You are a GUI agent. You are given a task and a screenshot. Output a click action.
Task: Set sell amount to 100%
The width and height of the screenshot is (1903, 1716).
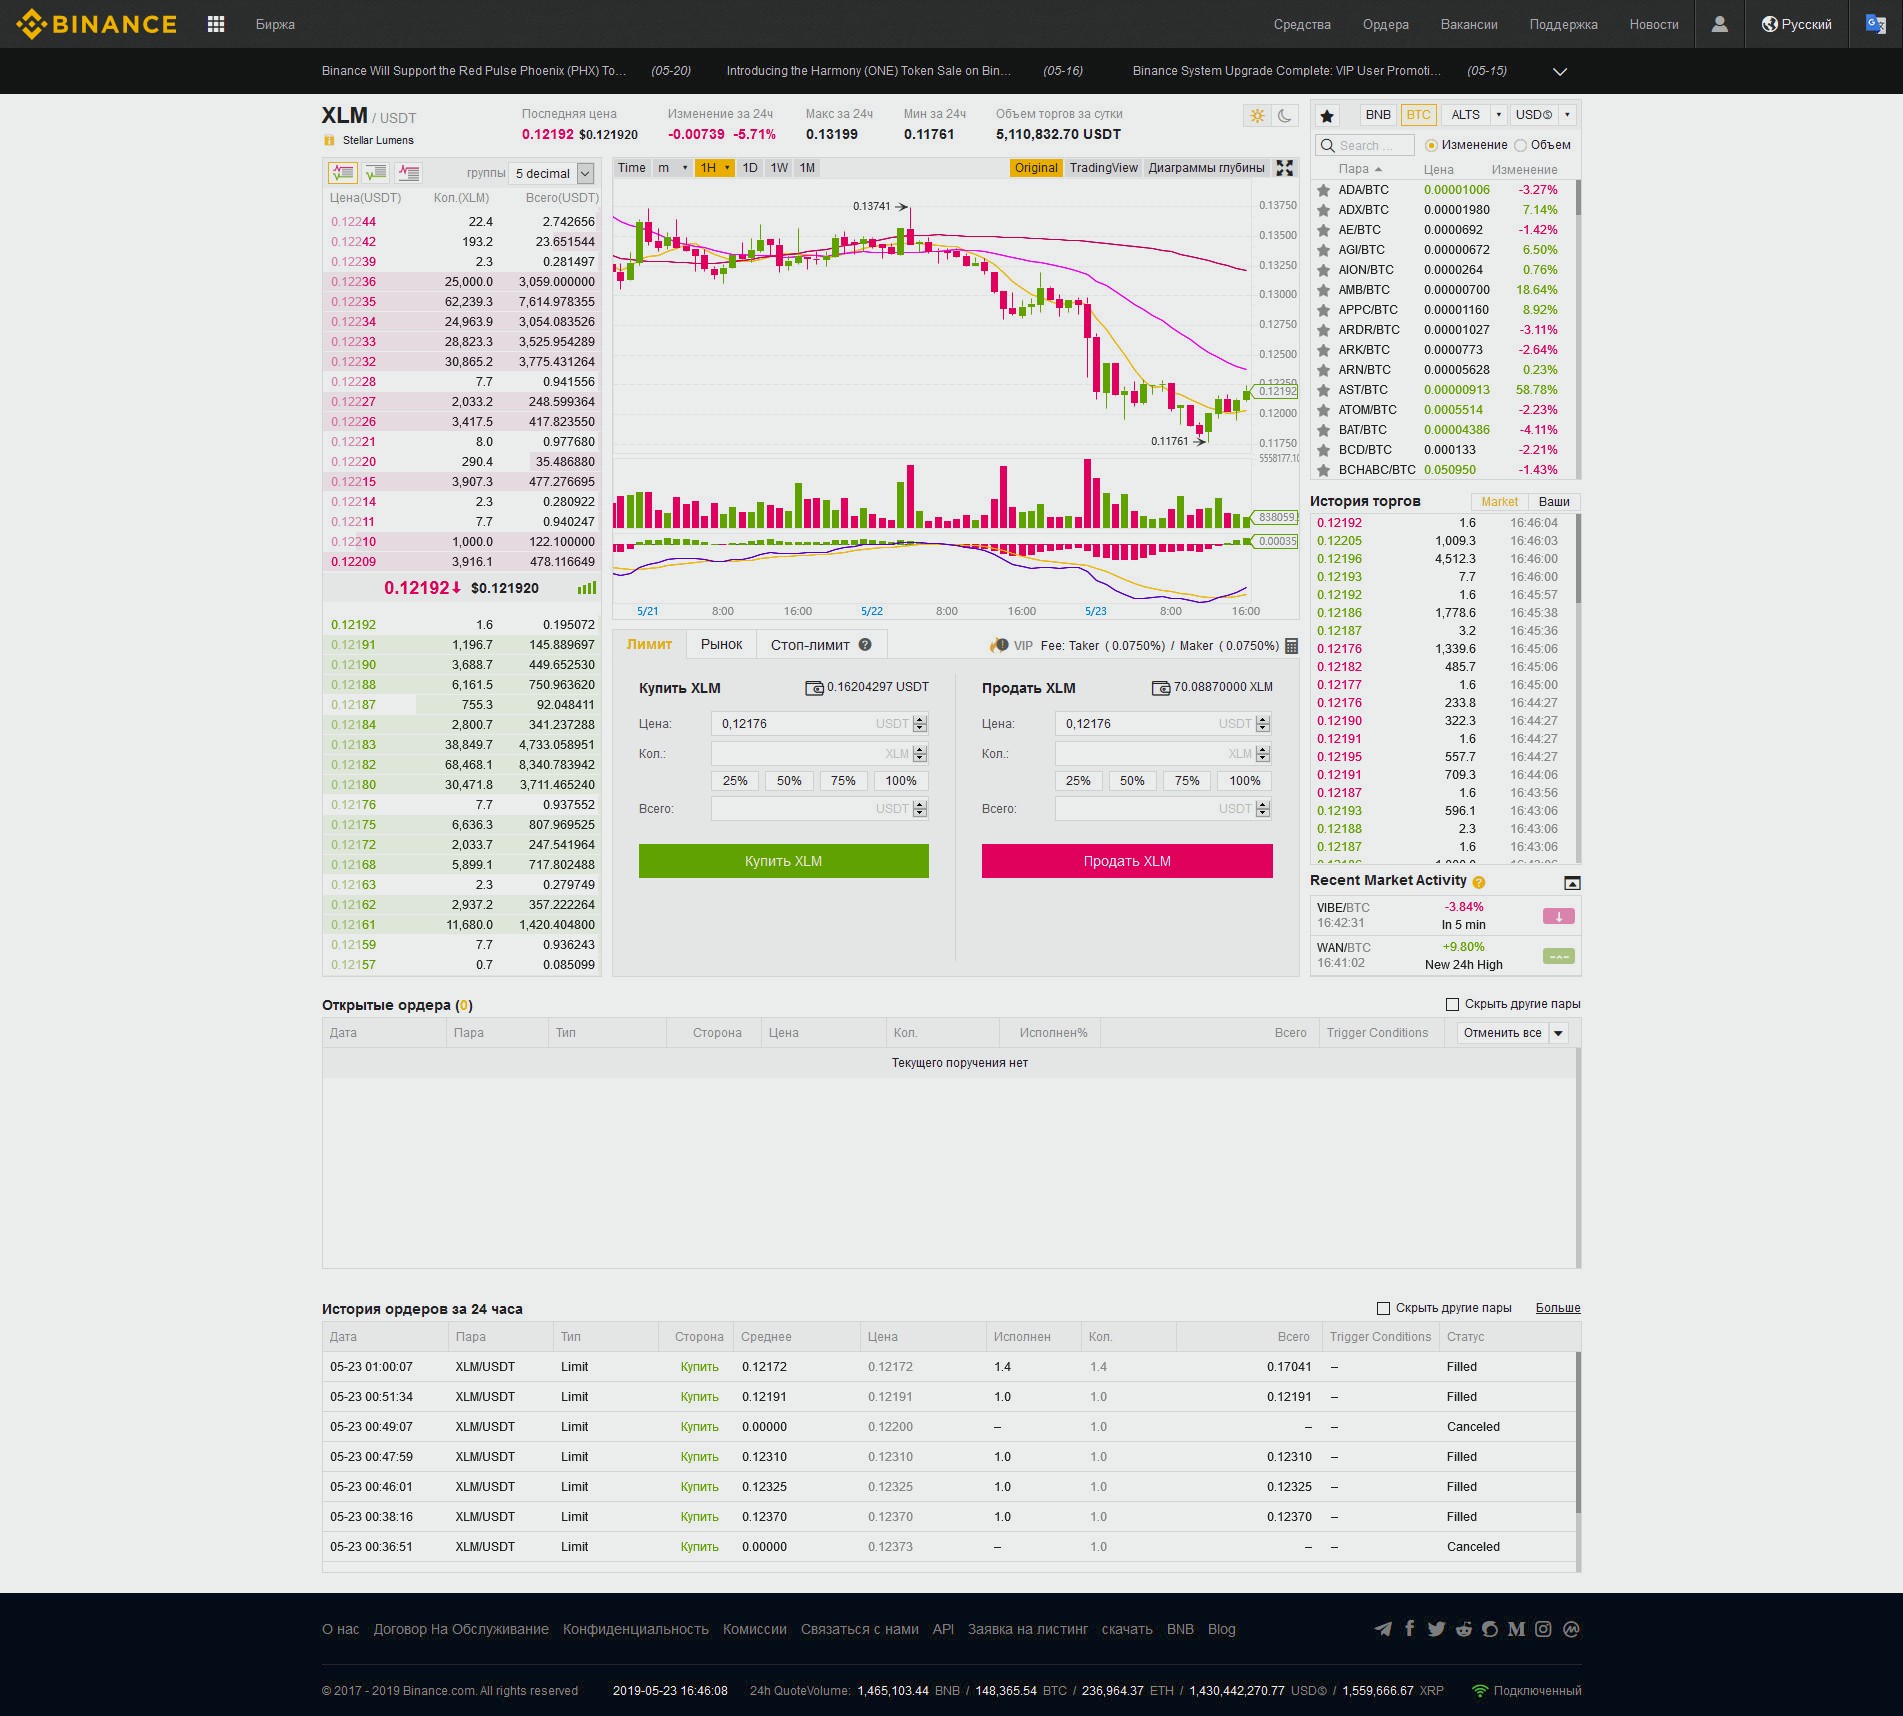1244,781
